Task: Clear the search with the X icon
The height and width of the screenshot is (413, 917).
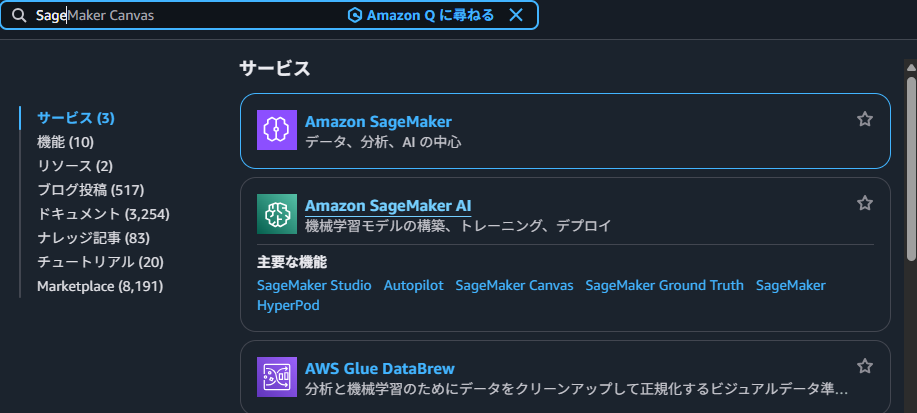Action: click(516, 15)
